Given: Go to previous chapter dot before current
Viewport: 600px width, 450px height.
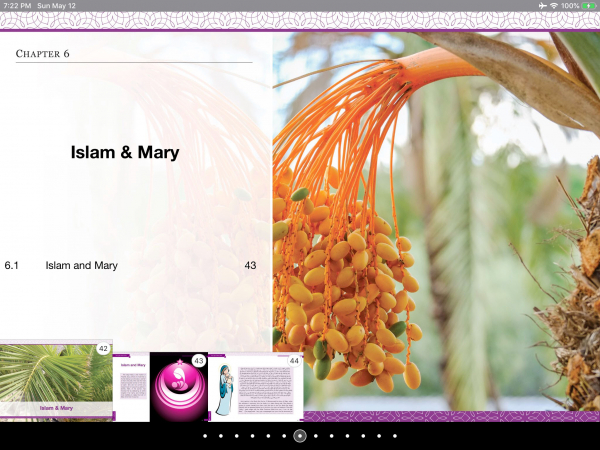Looking at the screenshot, I should [283, 436].
